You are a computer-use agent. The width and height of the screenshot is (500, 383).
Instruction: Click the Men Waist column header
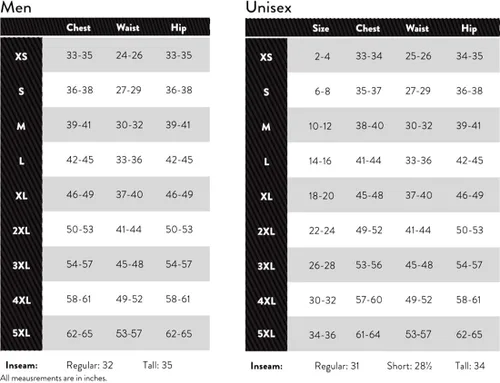[x=128, y=27]
